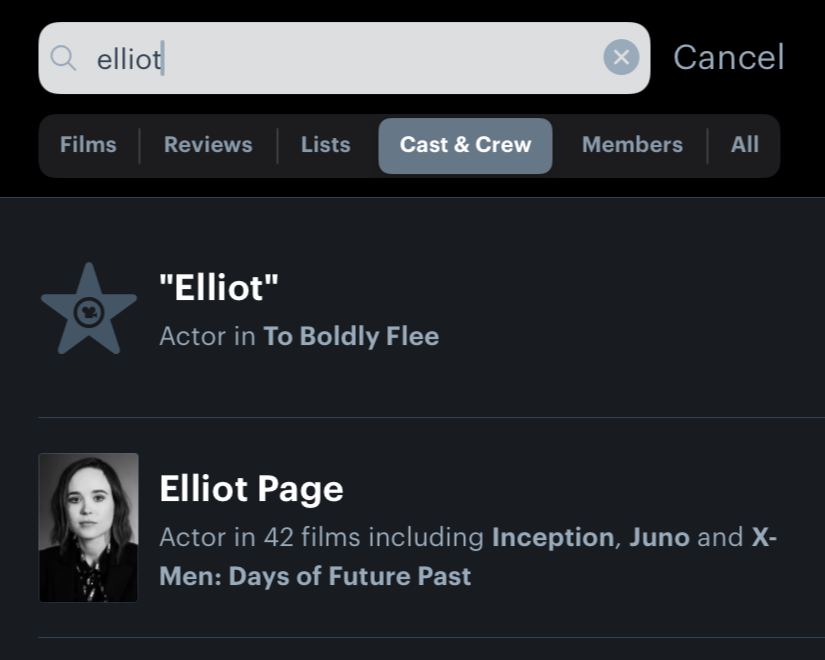Click the magnifying glass search icon

[63, 58]
